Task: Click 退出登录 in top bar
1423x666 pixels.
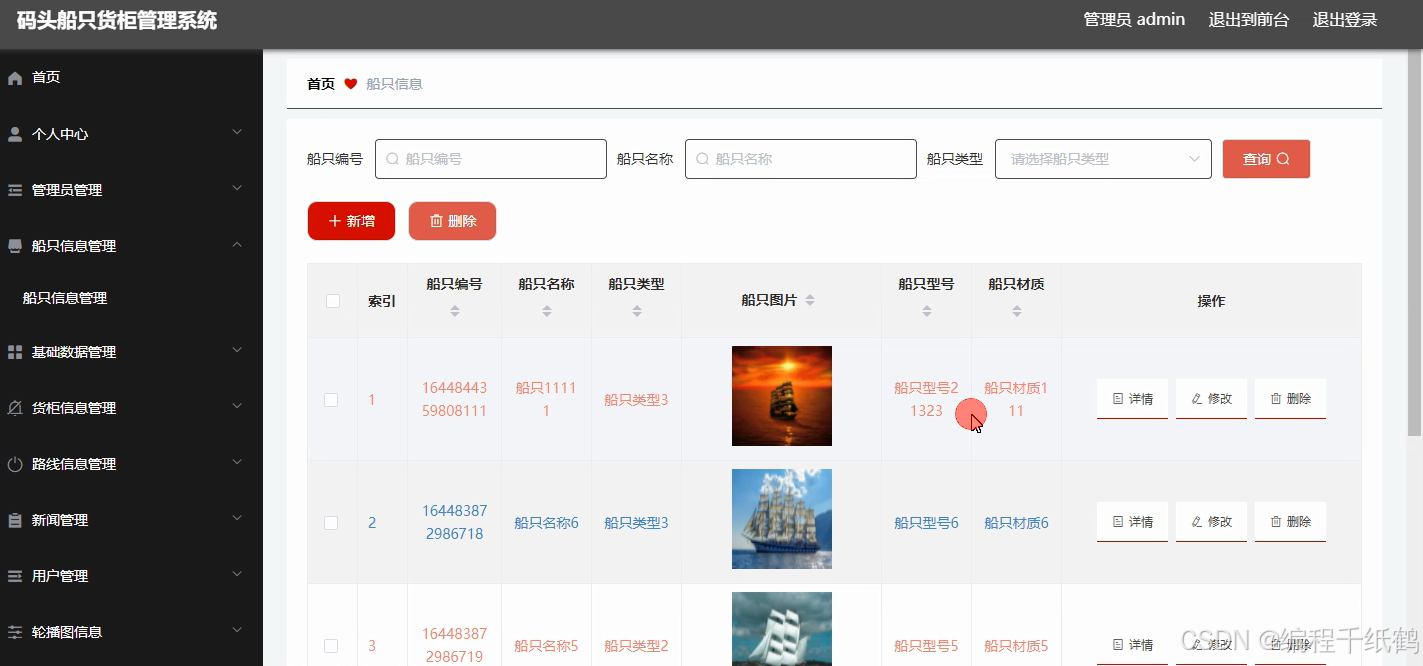Action: coord(1345,20)
